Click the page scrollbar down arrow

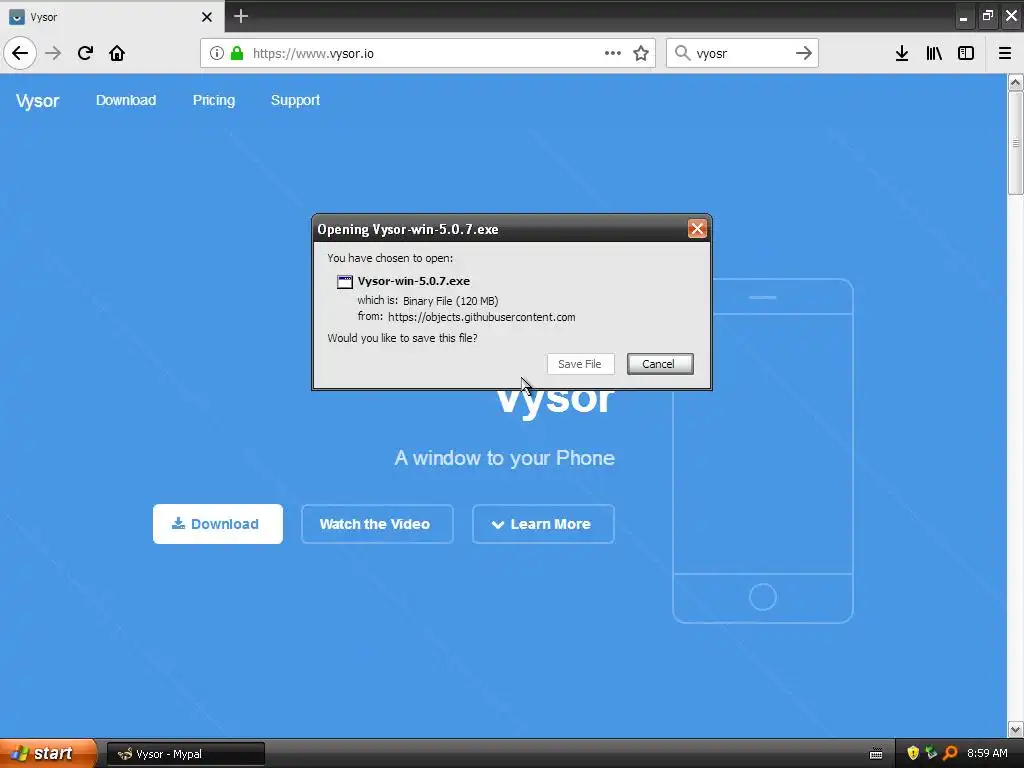click(x=1015, y=729)
